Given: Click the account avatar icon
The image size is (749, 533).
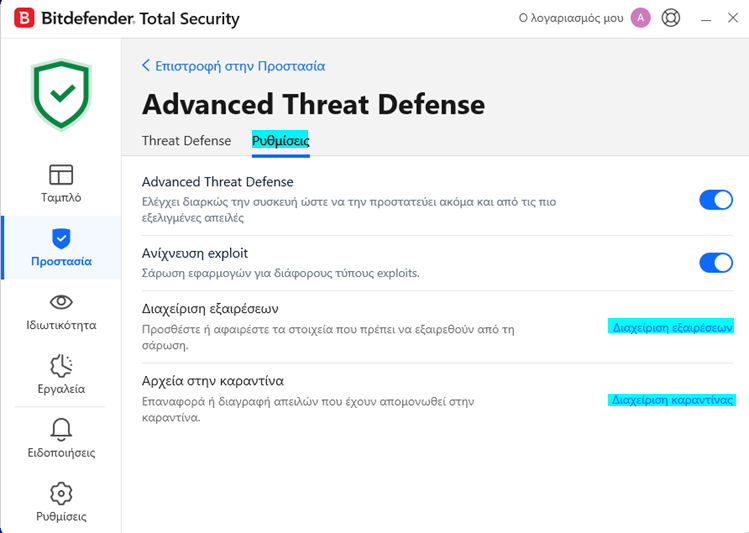Looking at the screenshot, I should tap(641, 18).
